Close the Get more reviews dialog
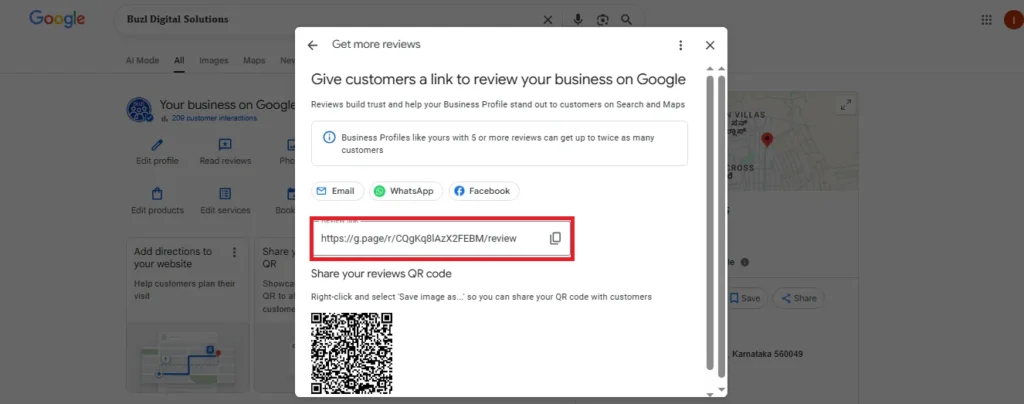Screen dimensions: 1024x404 point(710,45)
